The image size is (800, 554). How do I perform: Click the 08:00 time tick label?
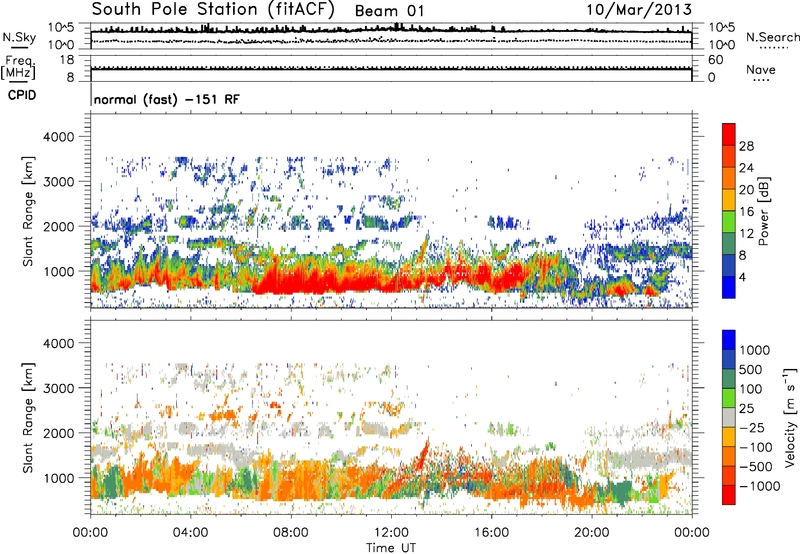coord(291,533)
